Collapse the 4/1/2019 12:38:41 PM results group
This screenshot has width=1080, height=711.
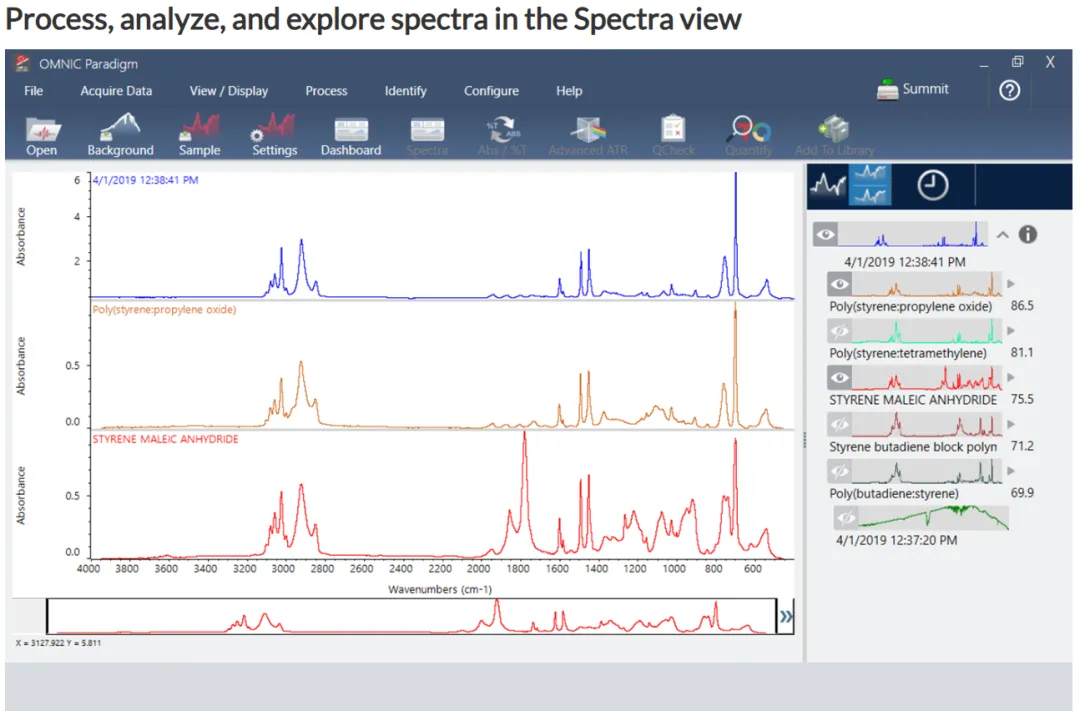coord(1003,235)
